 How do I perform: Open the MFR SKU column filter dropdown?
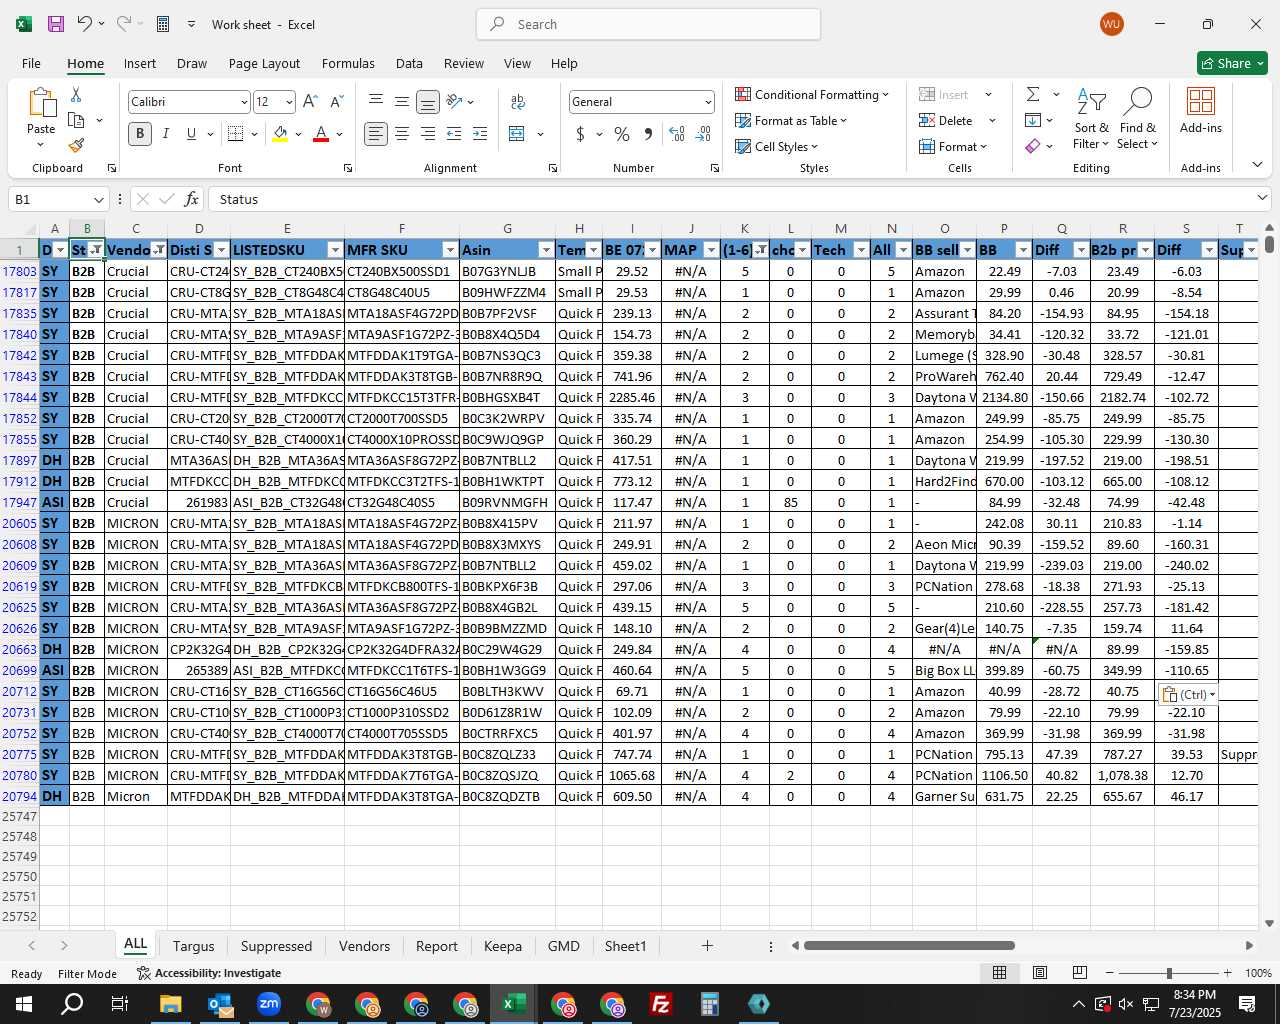pos(450,250)
